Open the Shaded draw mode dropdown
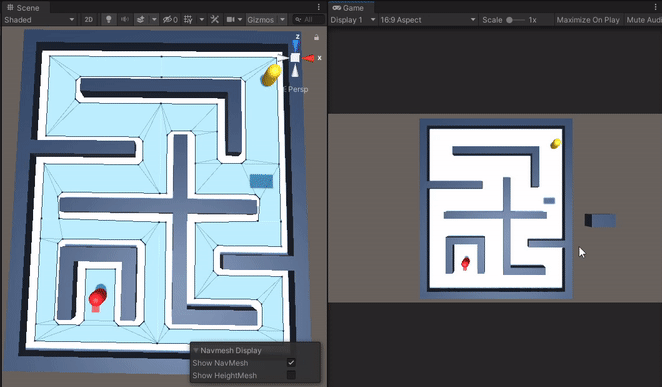662x387 pixels. (39, 20)
